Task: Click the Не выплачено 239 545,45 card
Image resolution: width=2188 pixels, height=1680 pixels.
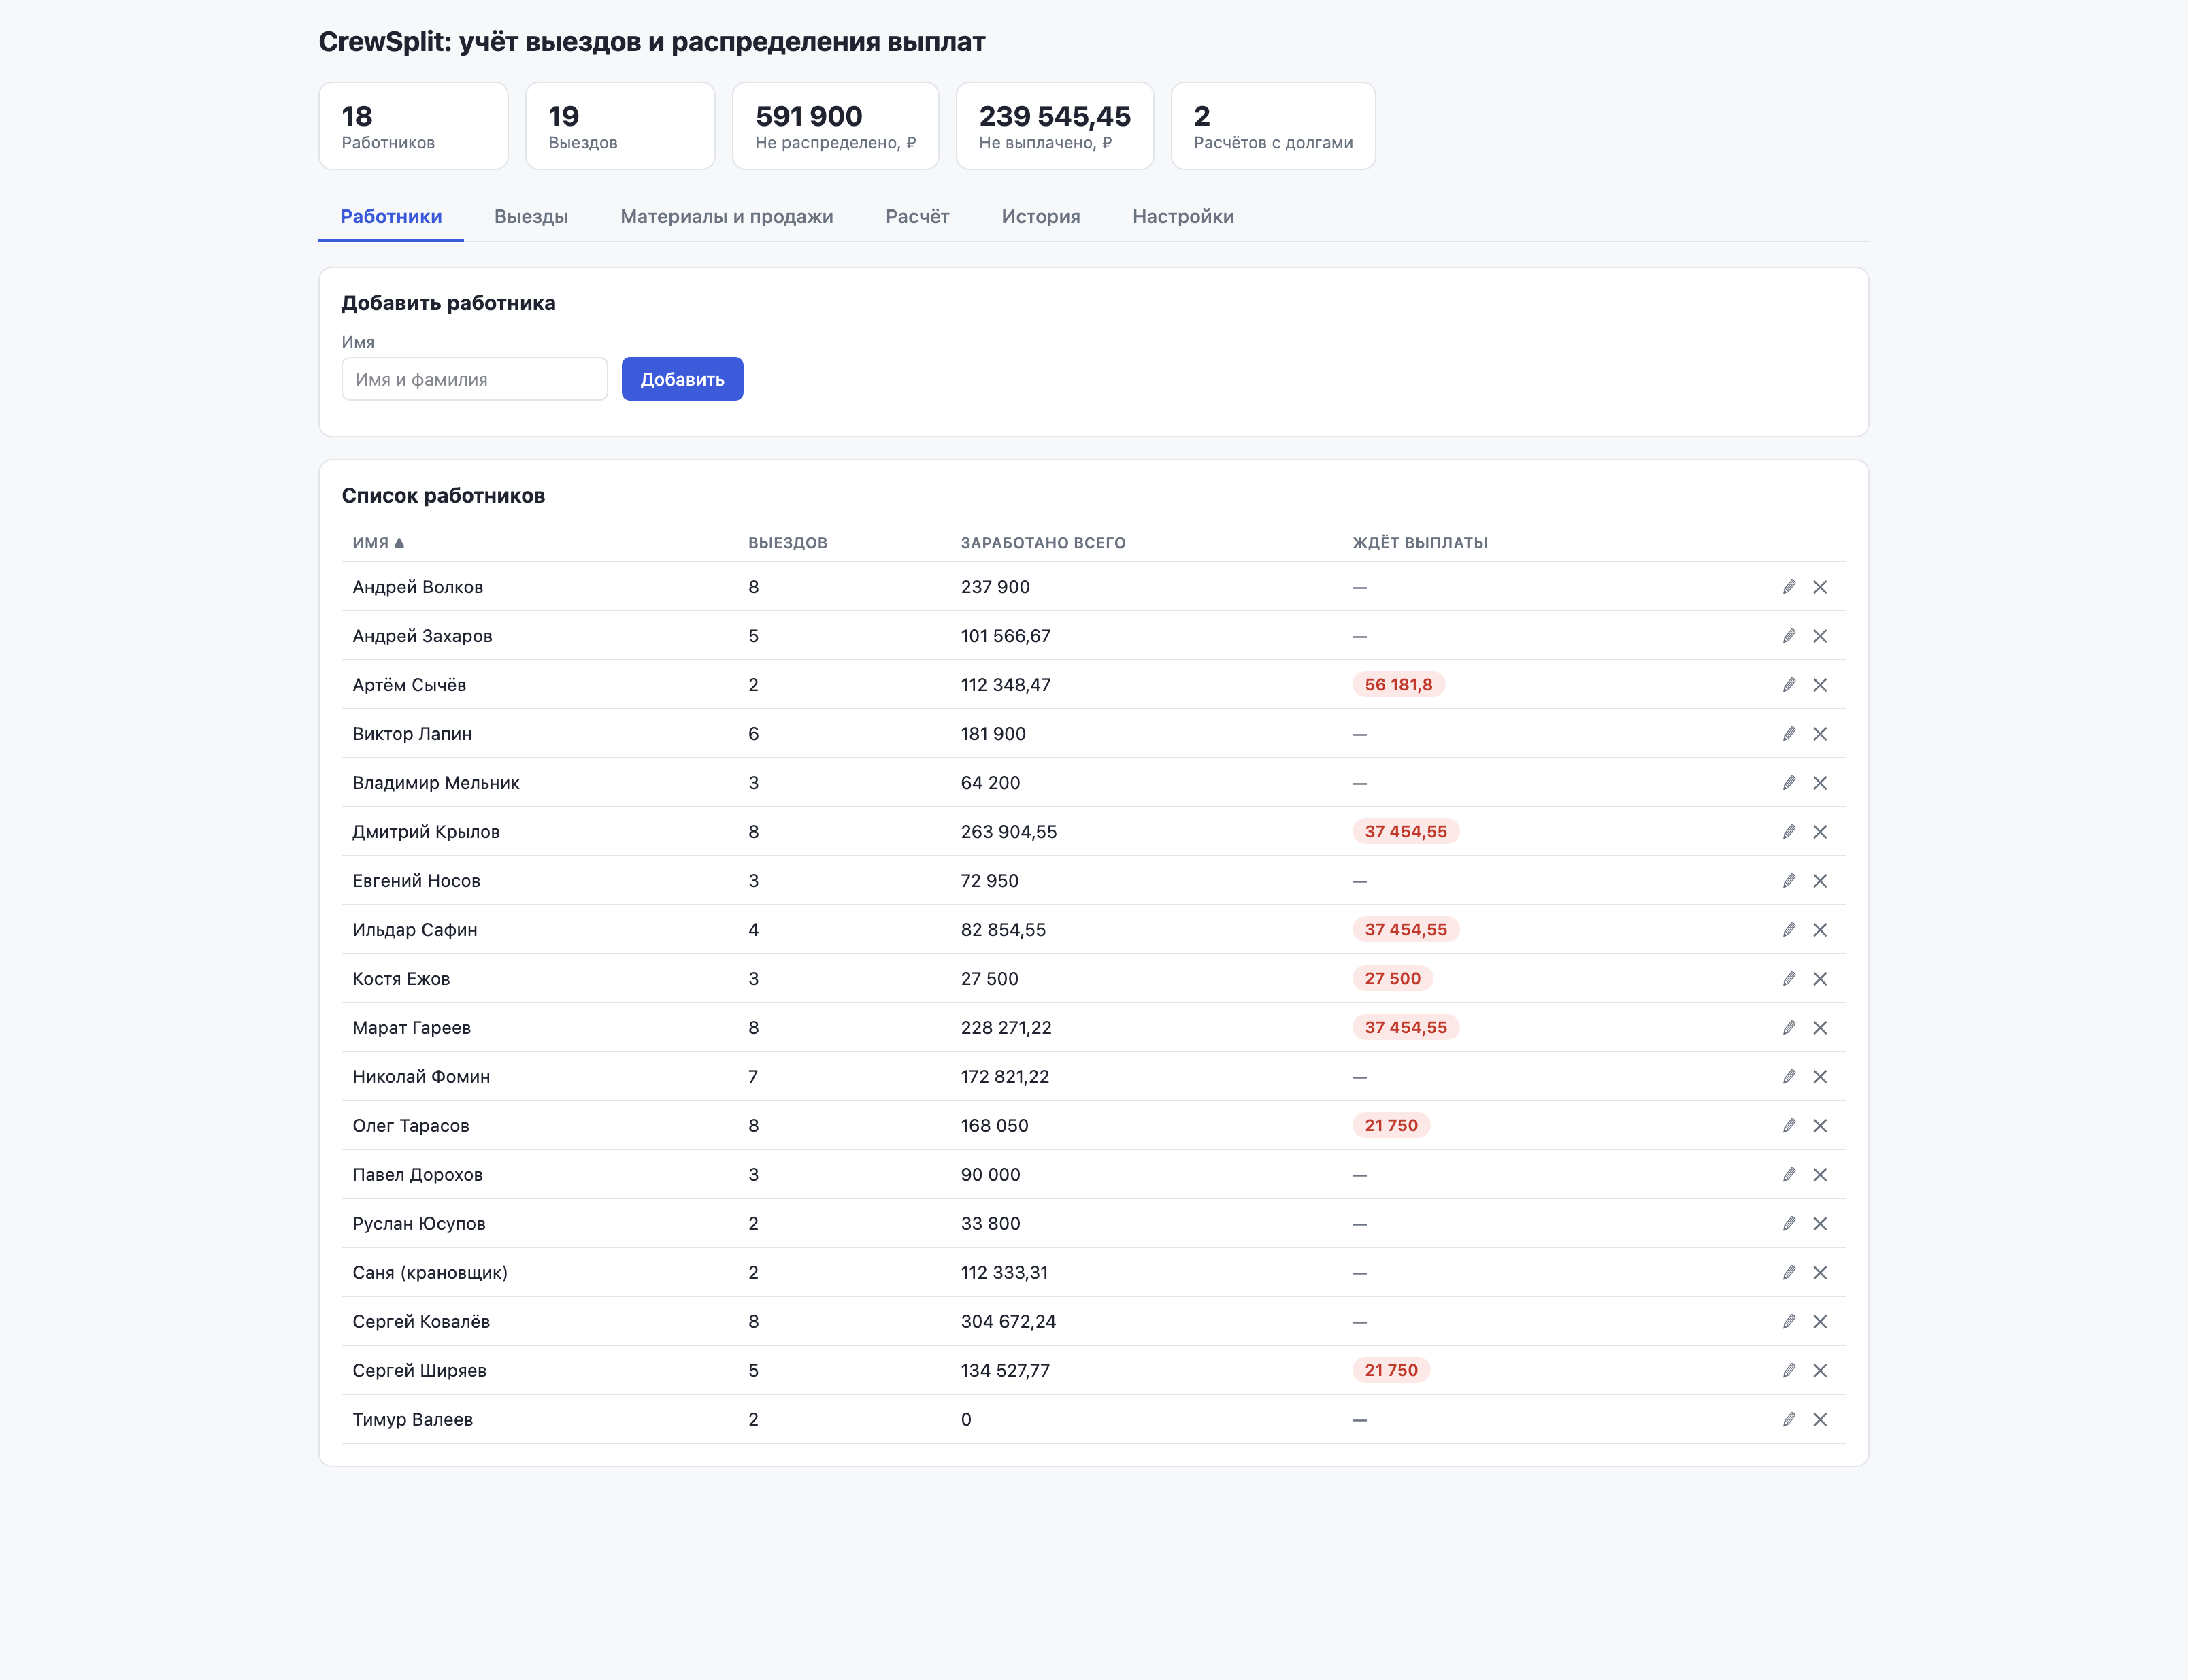Action: point(1055,126)
